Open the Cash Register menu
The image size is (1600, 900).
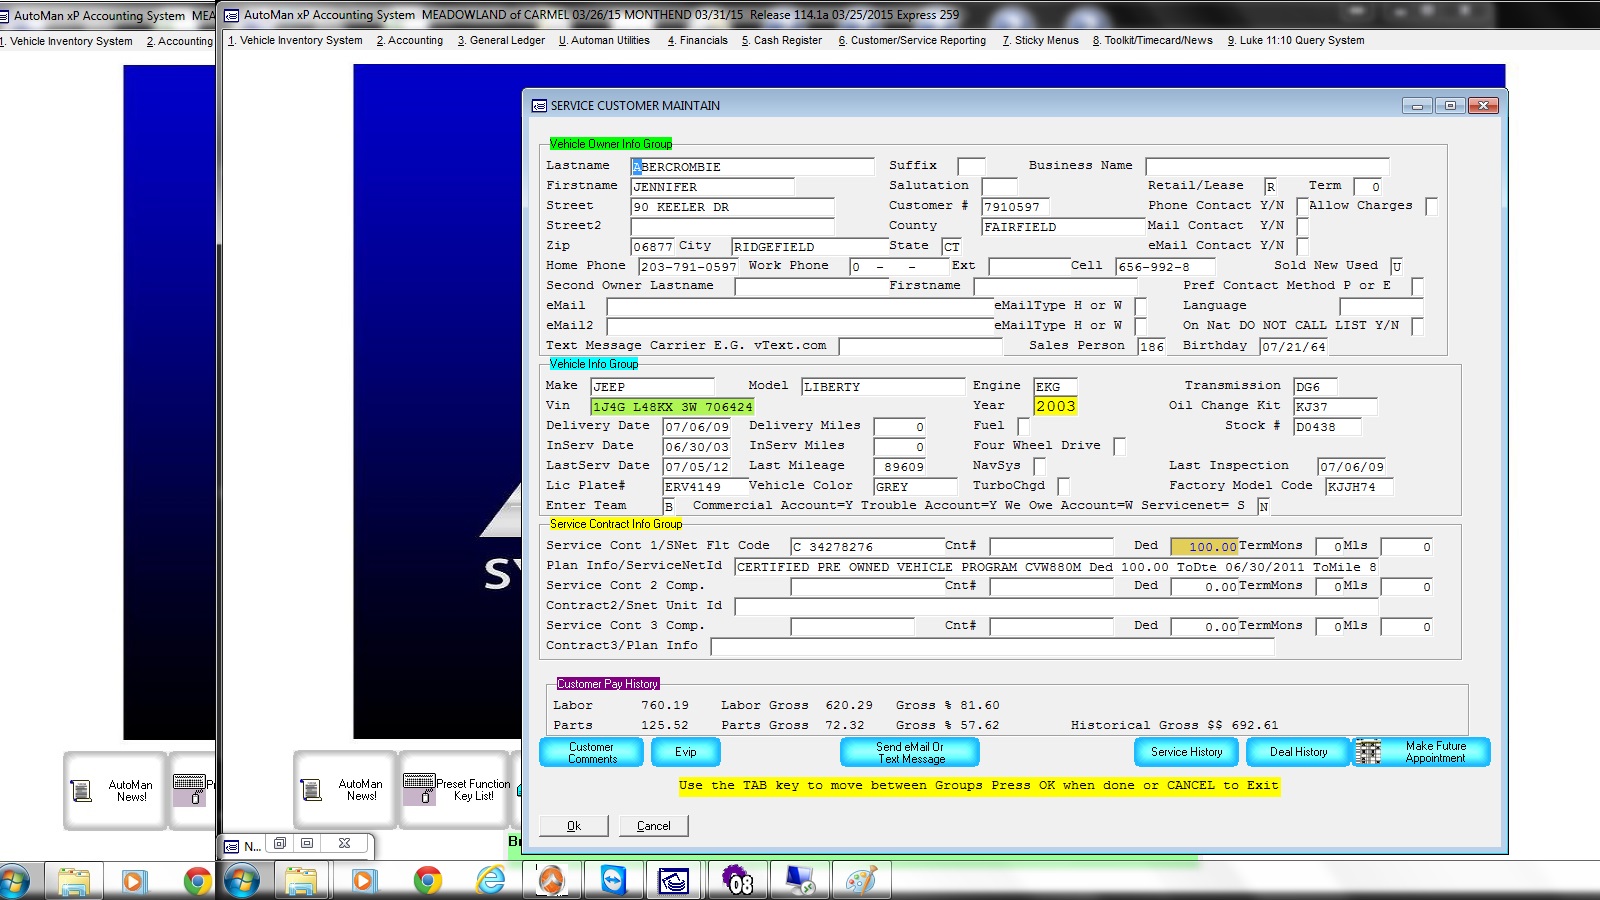[781, 41]
